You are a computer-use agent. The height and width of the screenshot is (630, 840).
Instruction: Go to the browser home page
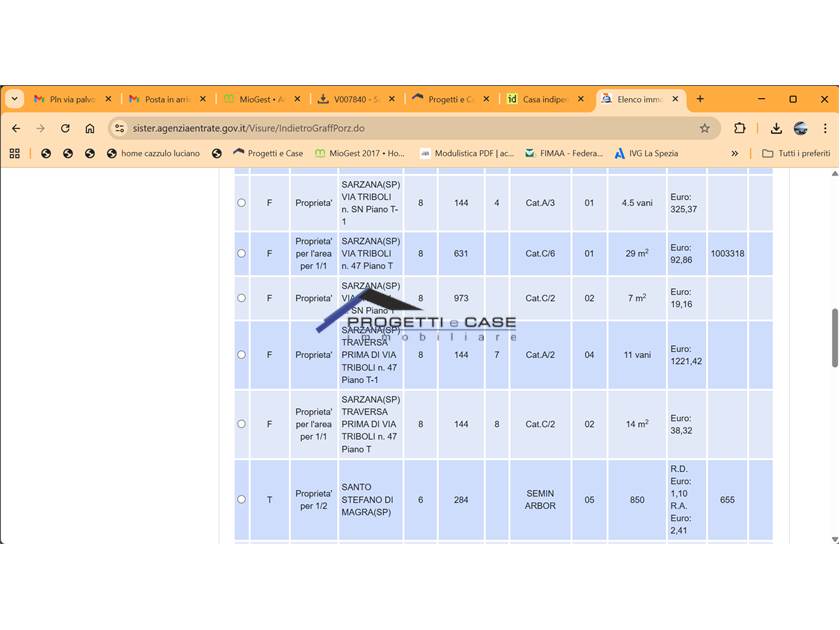tap(90, 128)
